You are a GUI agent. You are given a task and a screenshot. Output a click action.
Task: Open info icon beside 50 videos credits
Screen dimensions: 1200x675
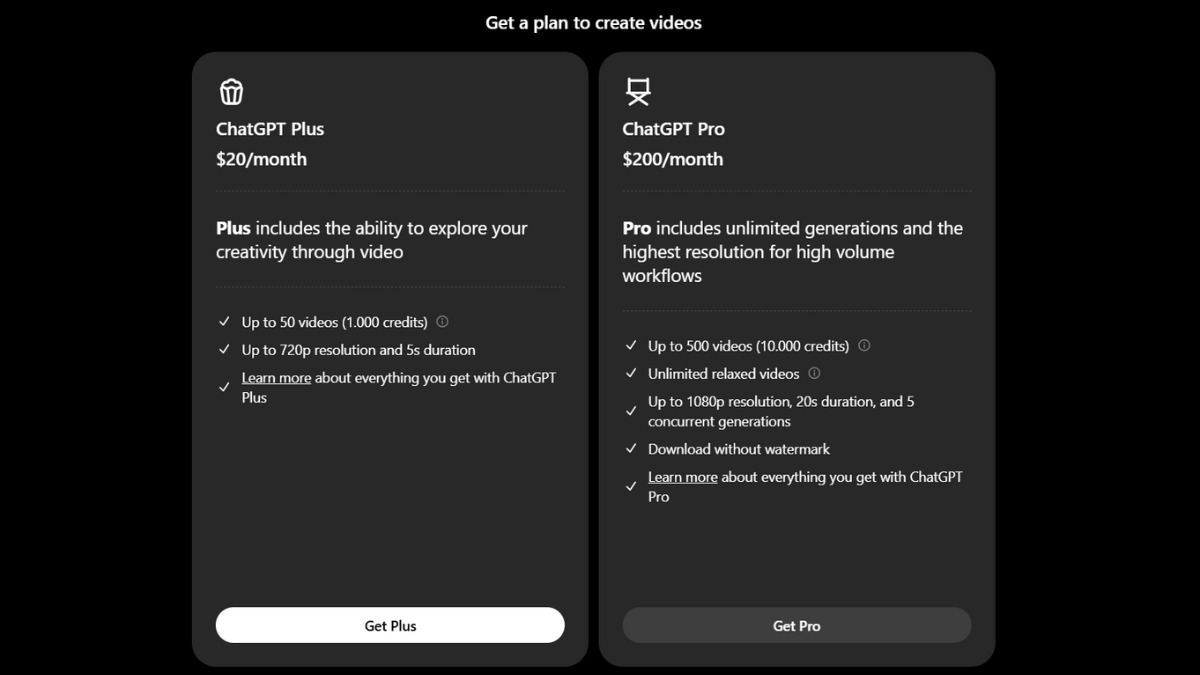tap(442, 322)
